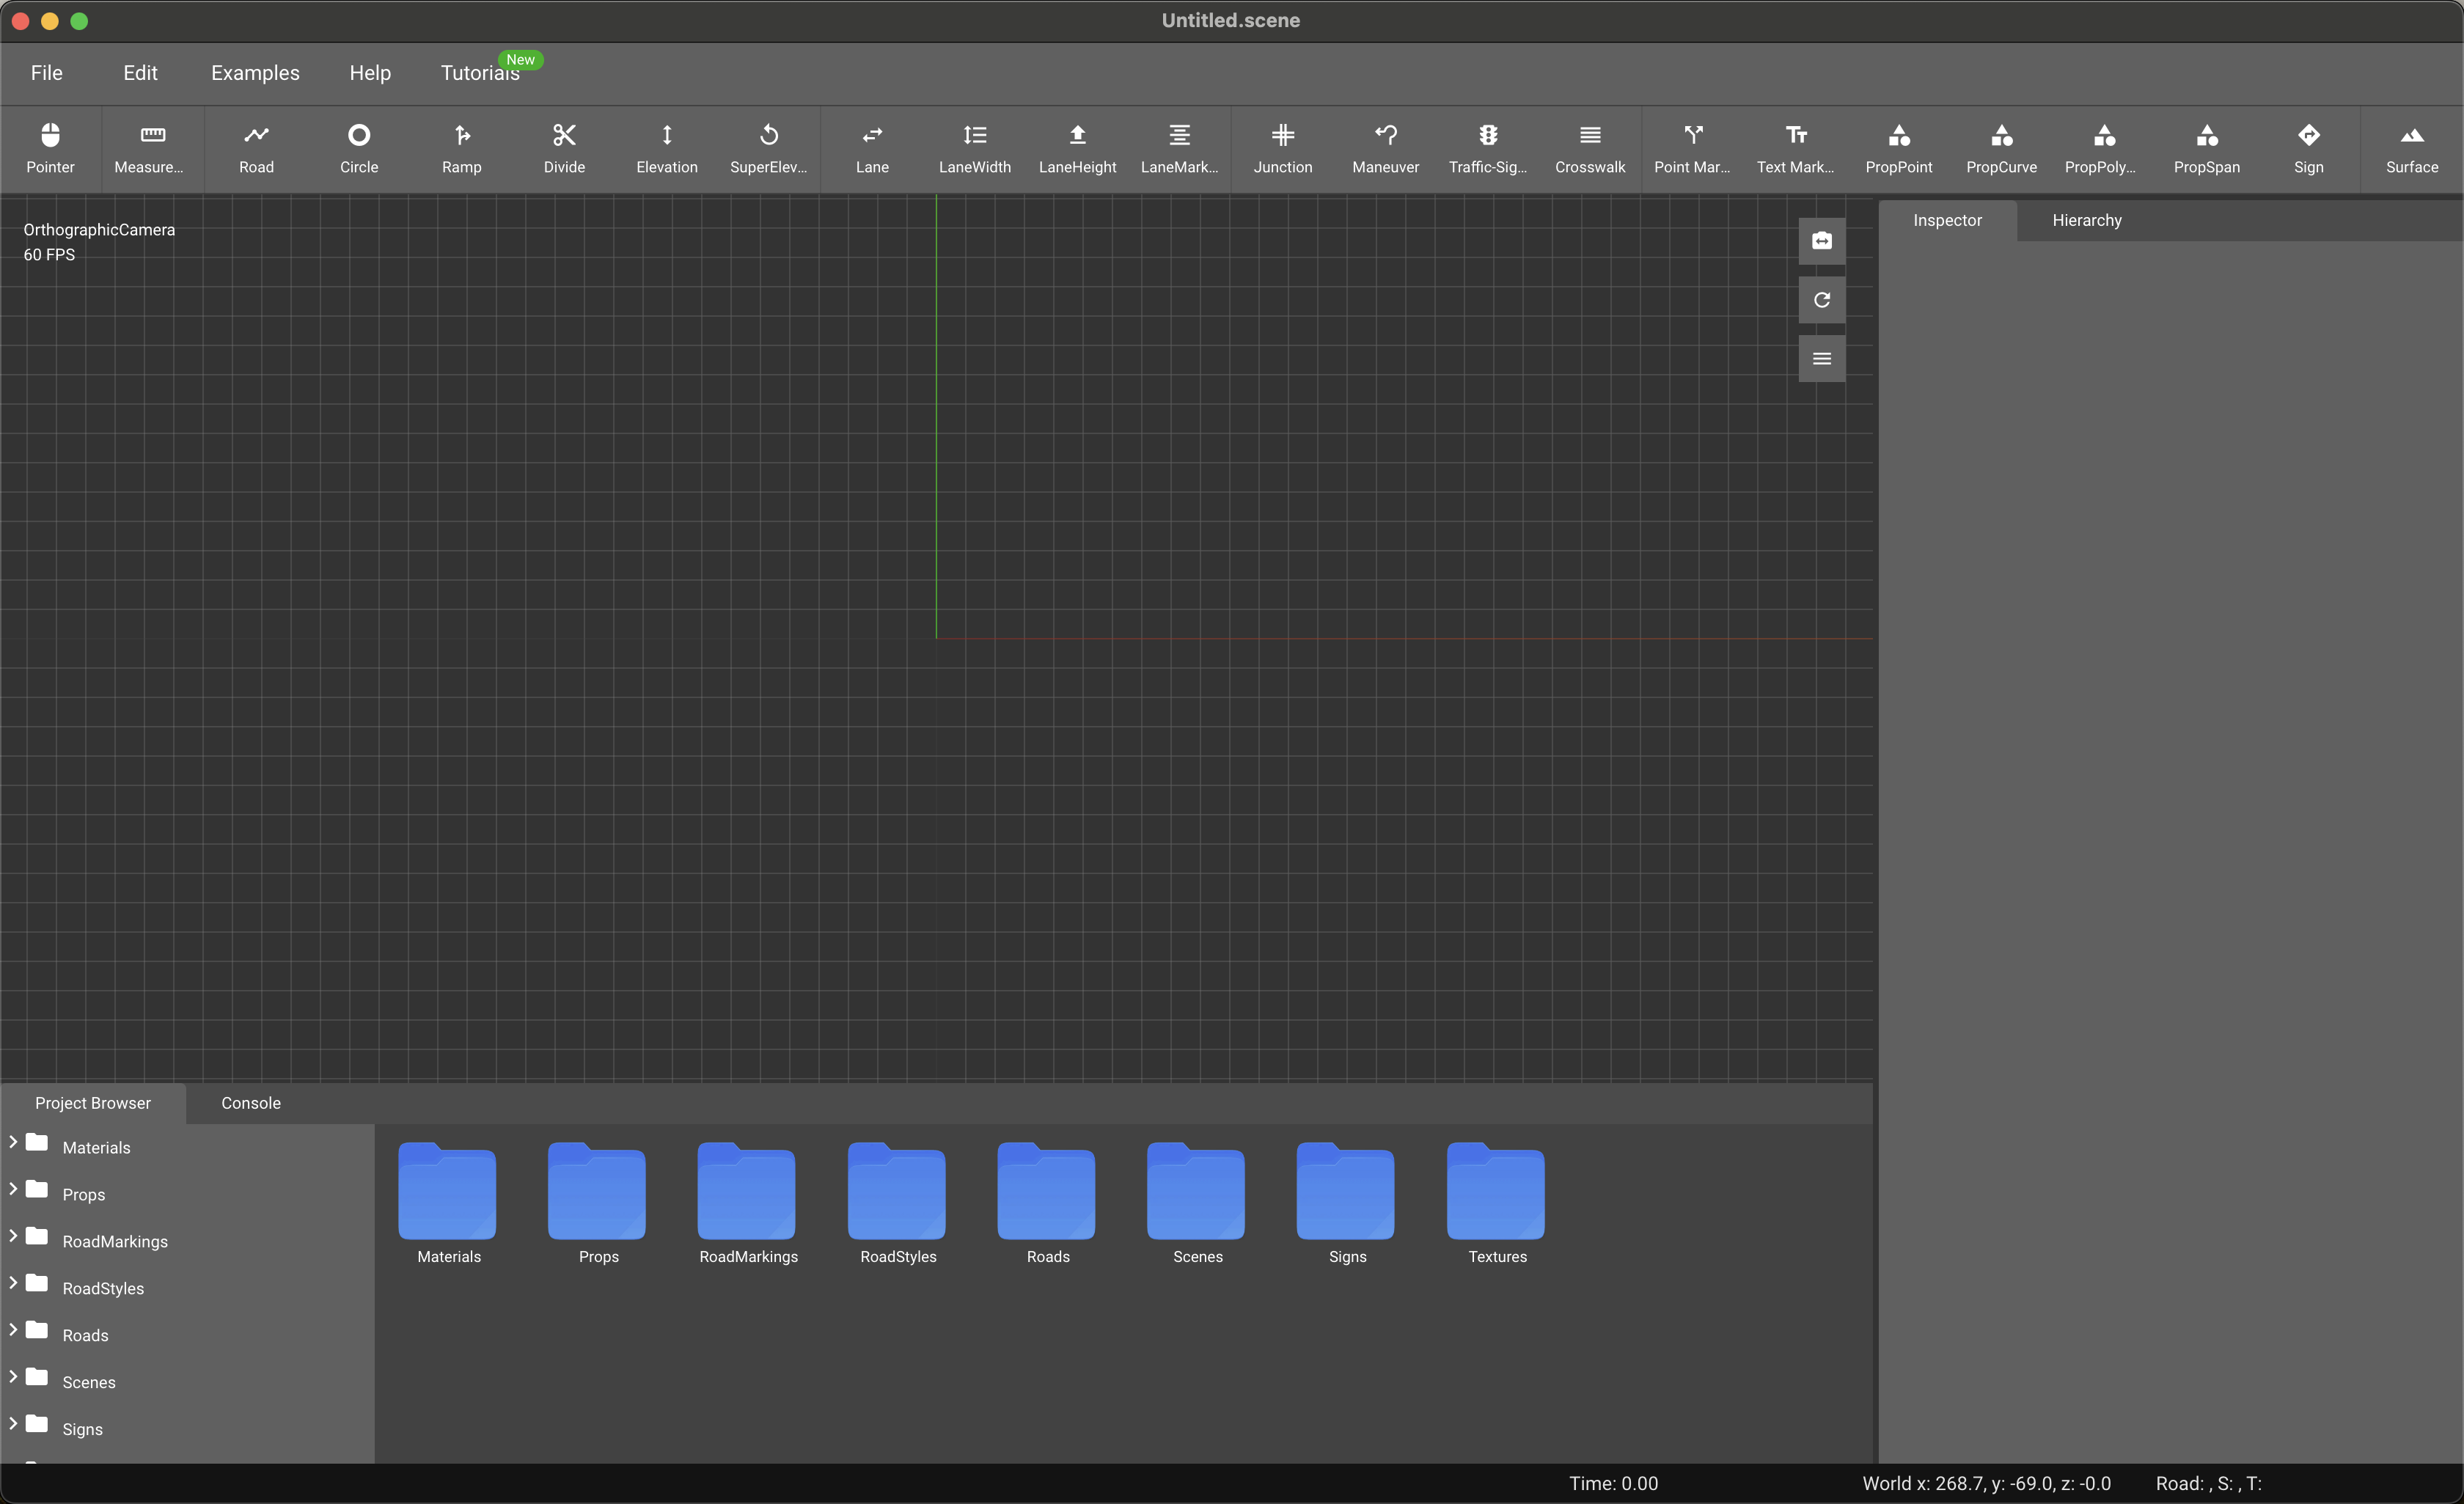Expand the Roads tree folder
Screen dimensions: 2464x1504
click(x=13, y=1329)
